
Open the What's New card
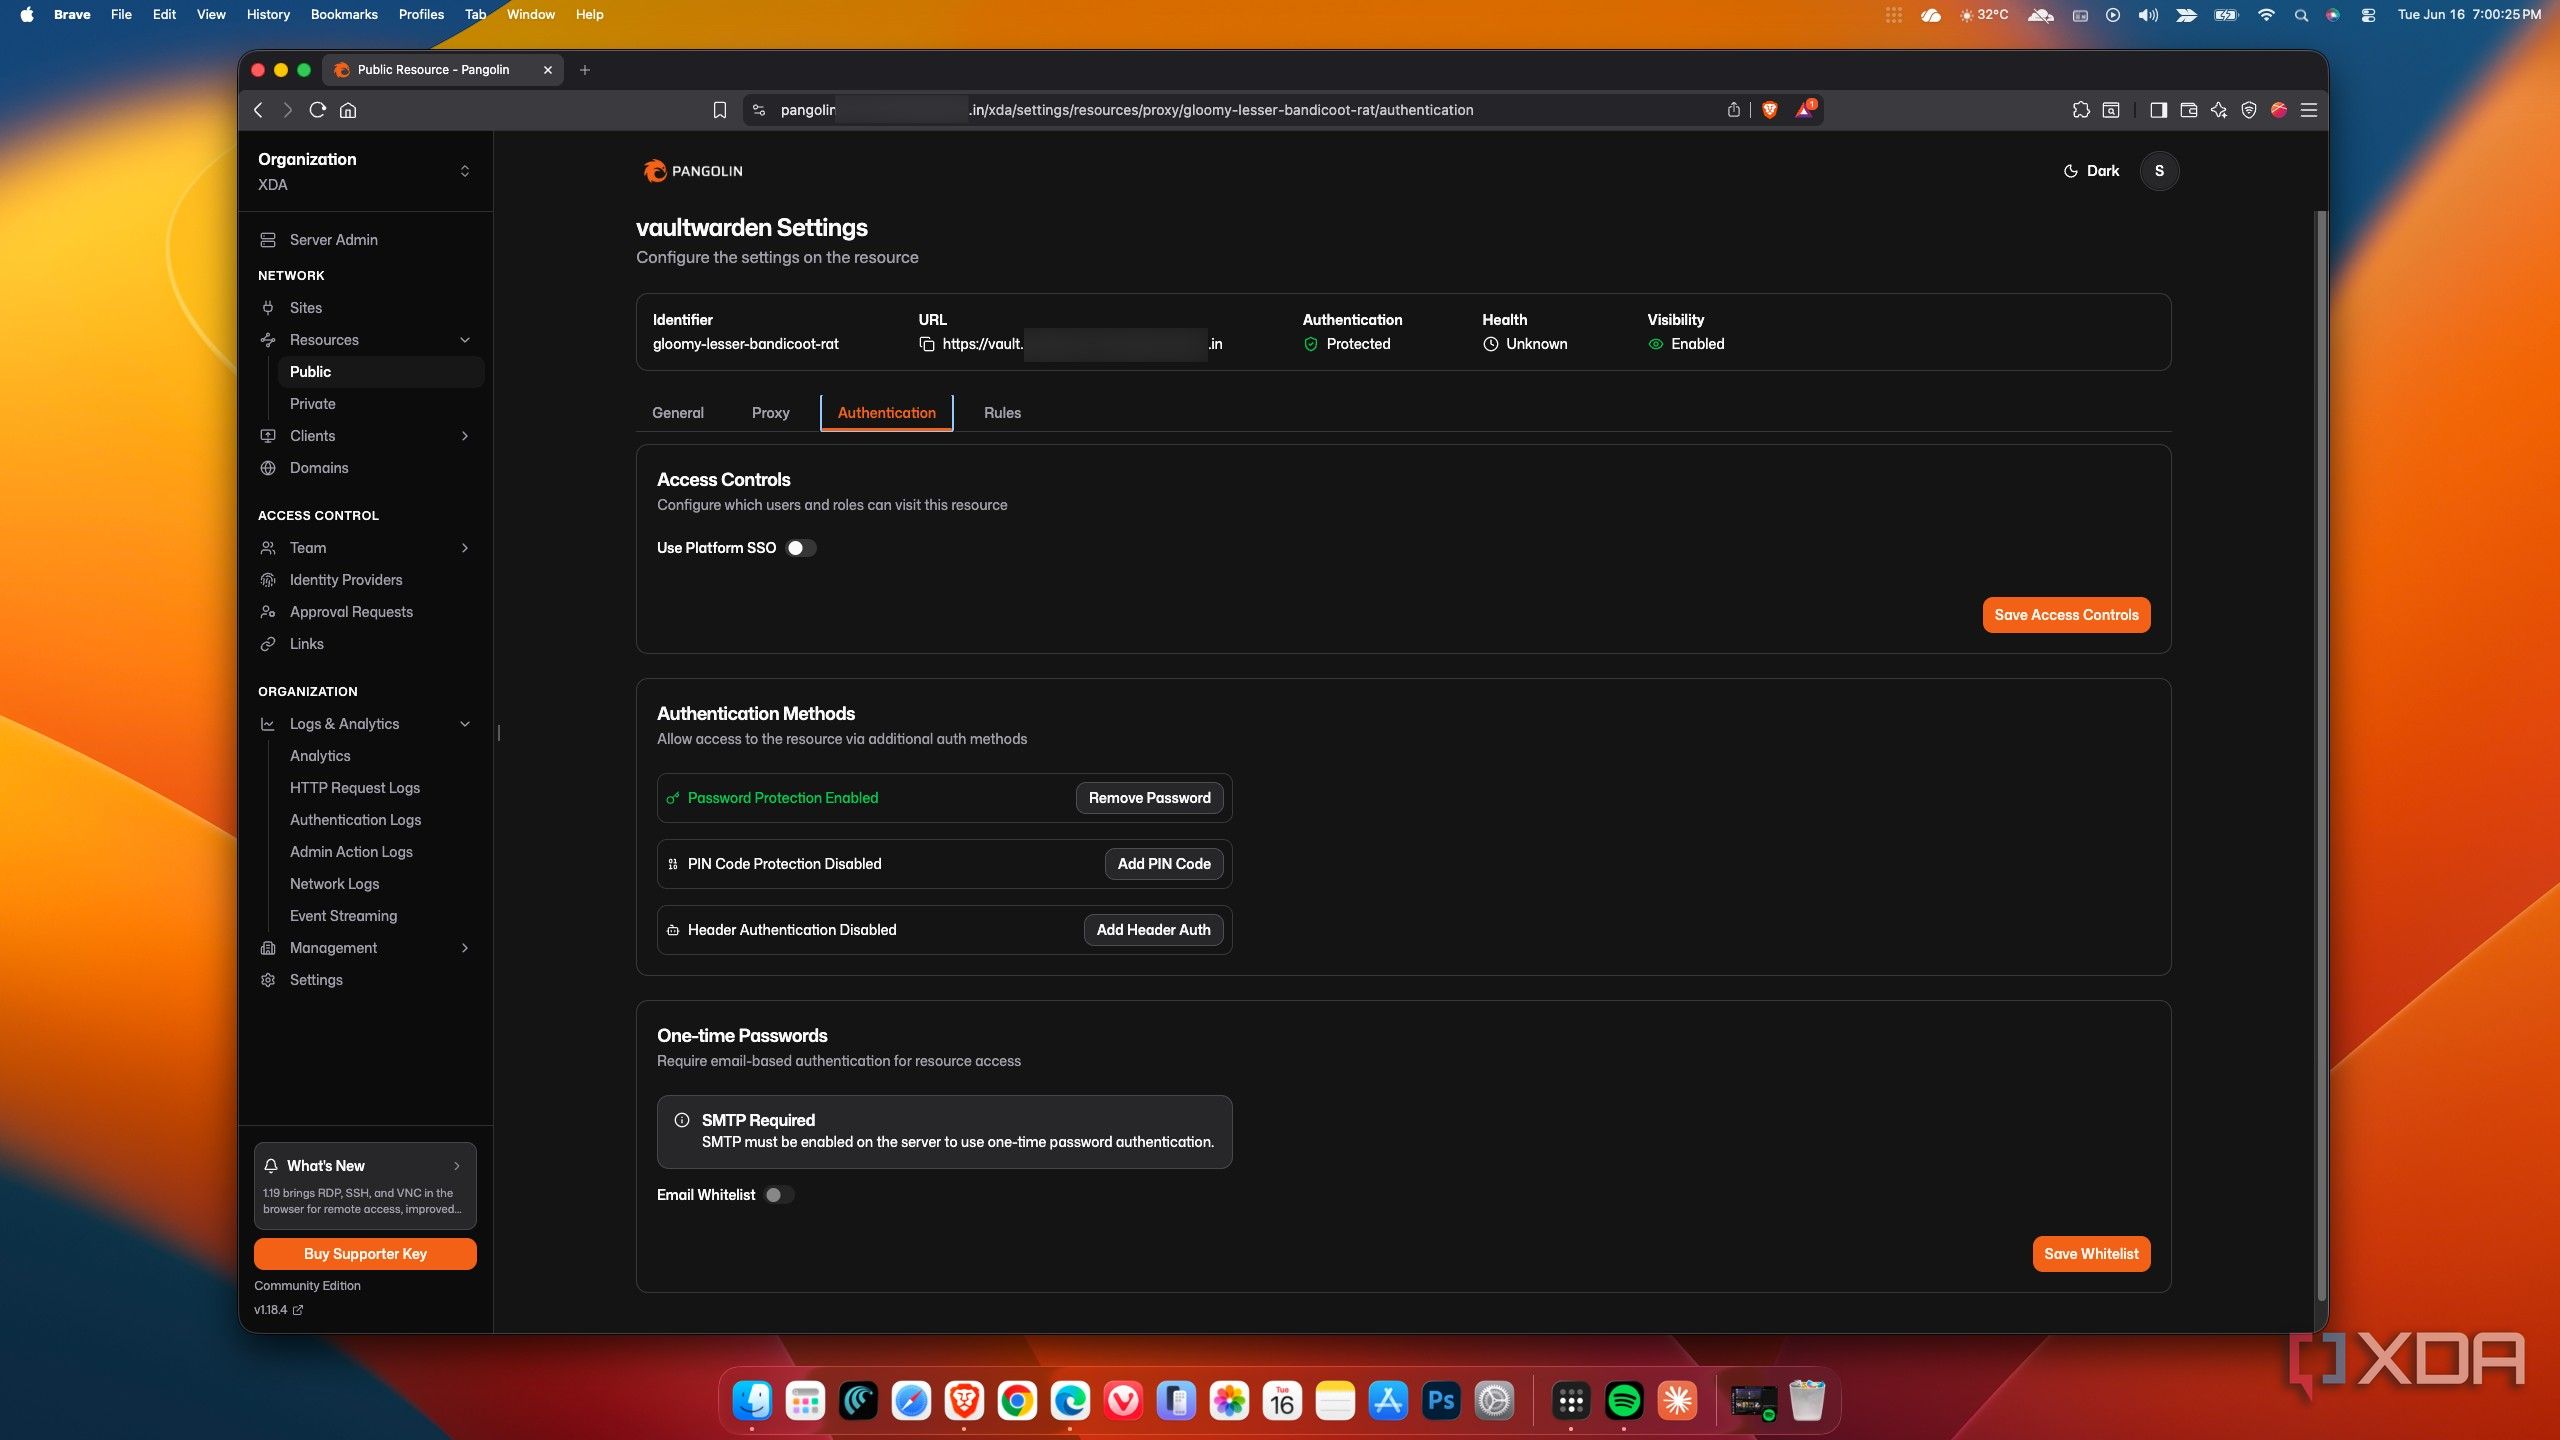pyautogui.click(x=365, y=1186)
